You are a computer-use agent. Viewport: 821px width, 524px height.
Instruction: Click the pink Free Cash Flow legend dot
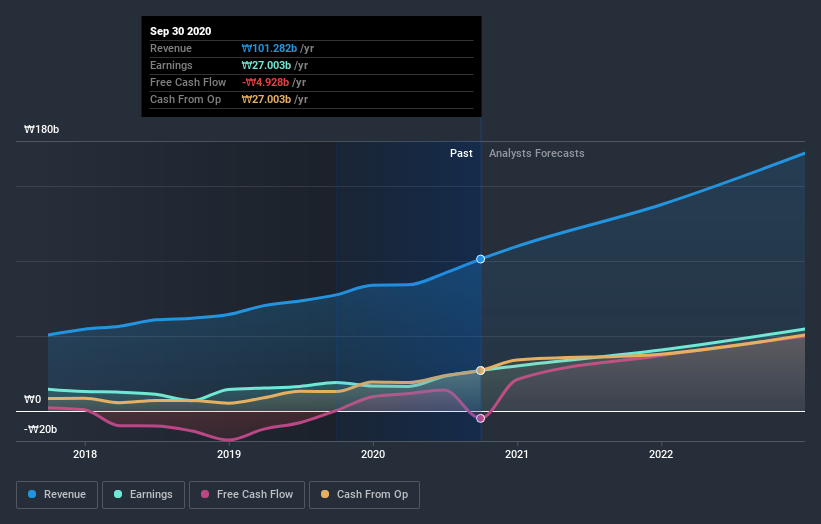pos(205,494)
